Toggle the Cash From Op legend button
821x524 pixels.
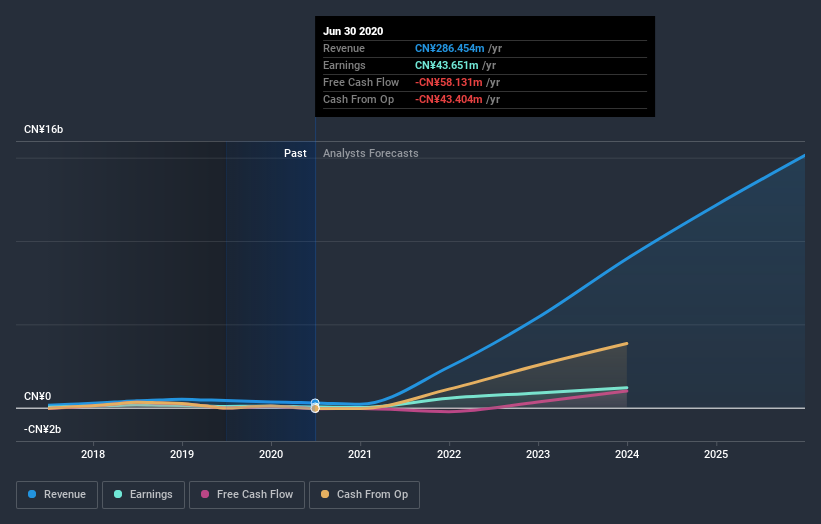[x=364, y=495]
